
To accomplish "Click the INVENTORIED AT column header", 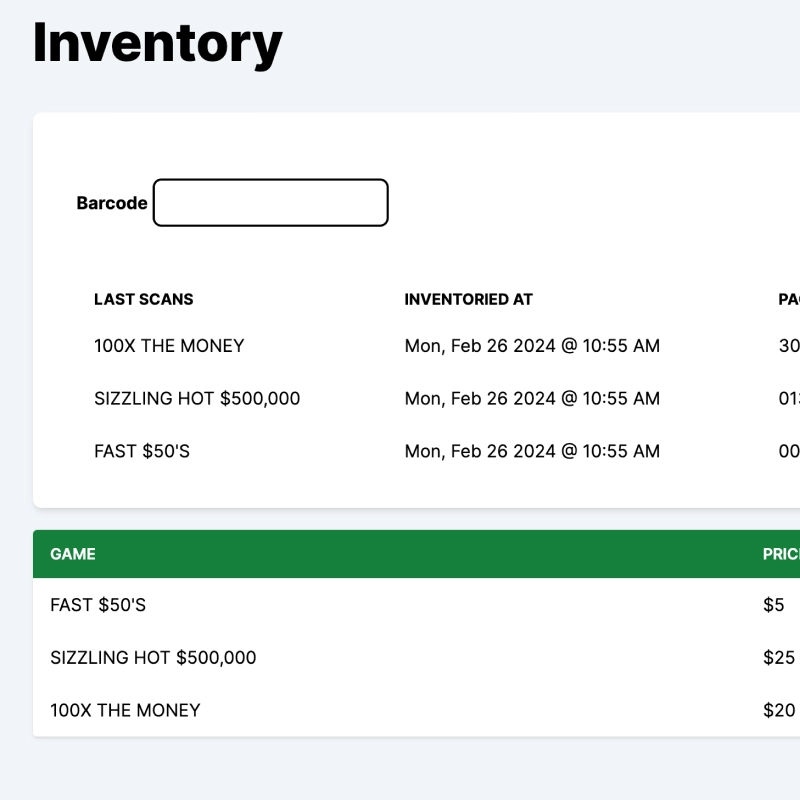I will tap(468, 299).
